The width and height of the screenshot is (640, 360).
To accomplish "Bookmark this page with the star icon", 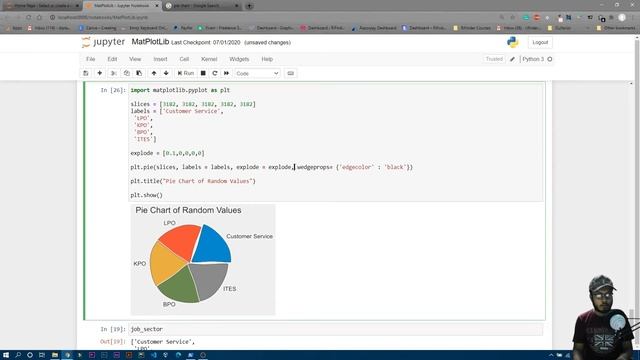I will [513, 18].
